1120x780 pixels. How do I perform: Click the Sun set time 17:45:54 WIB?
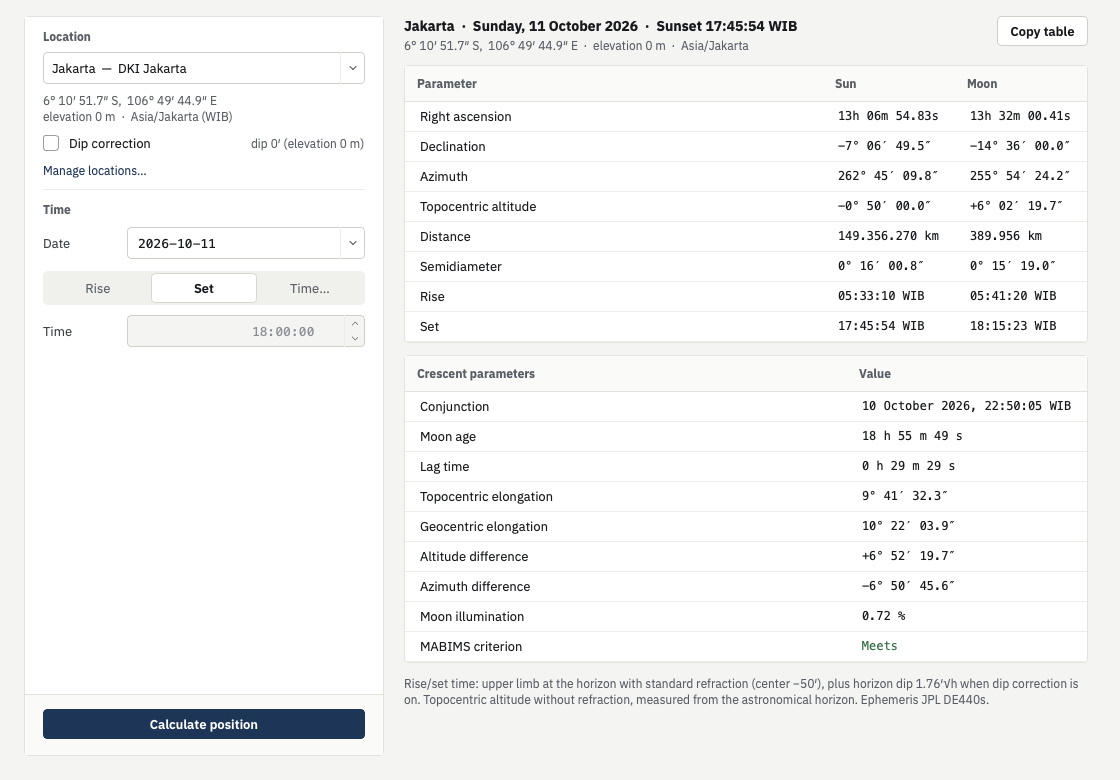click(x=881, y=326)
